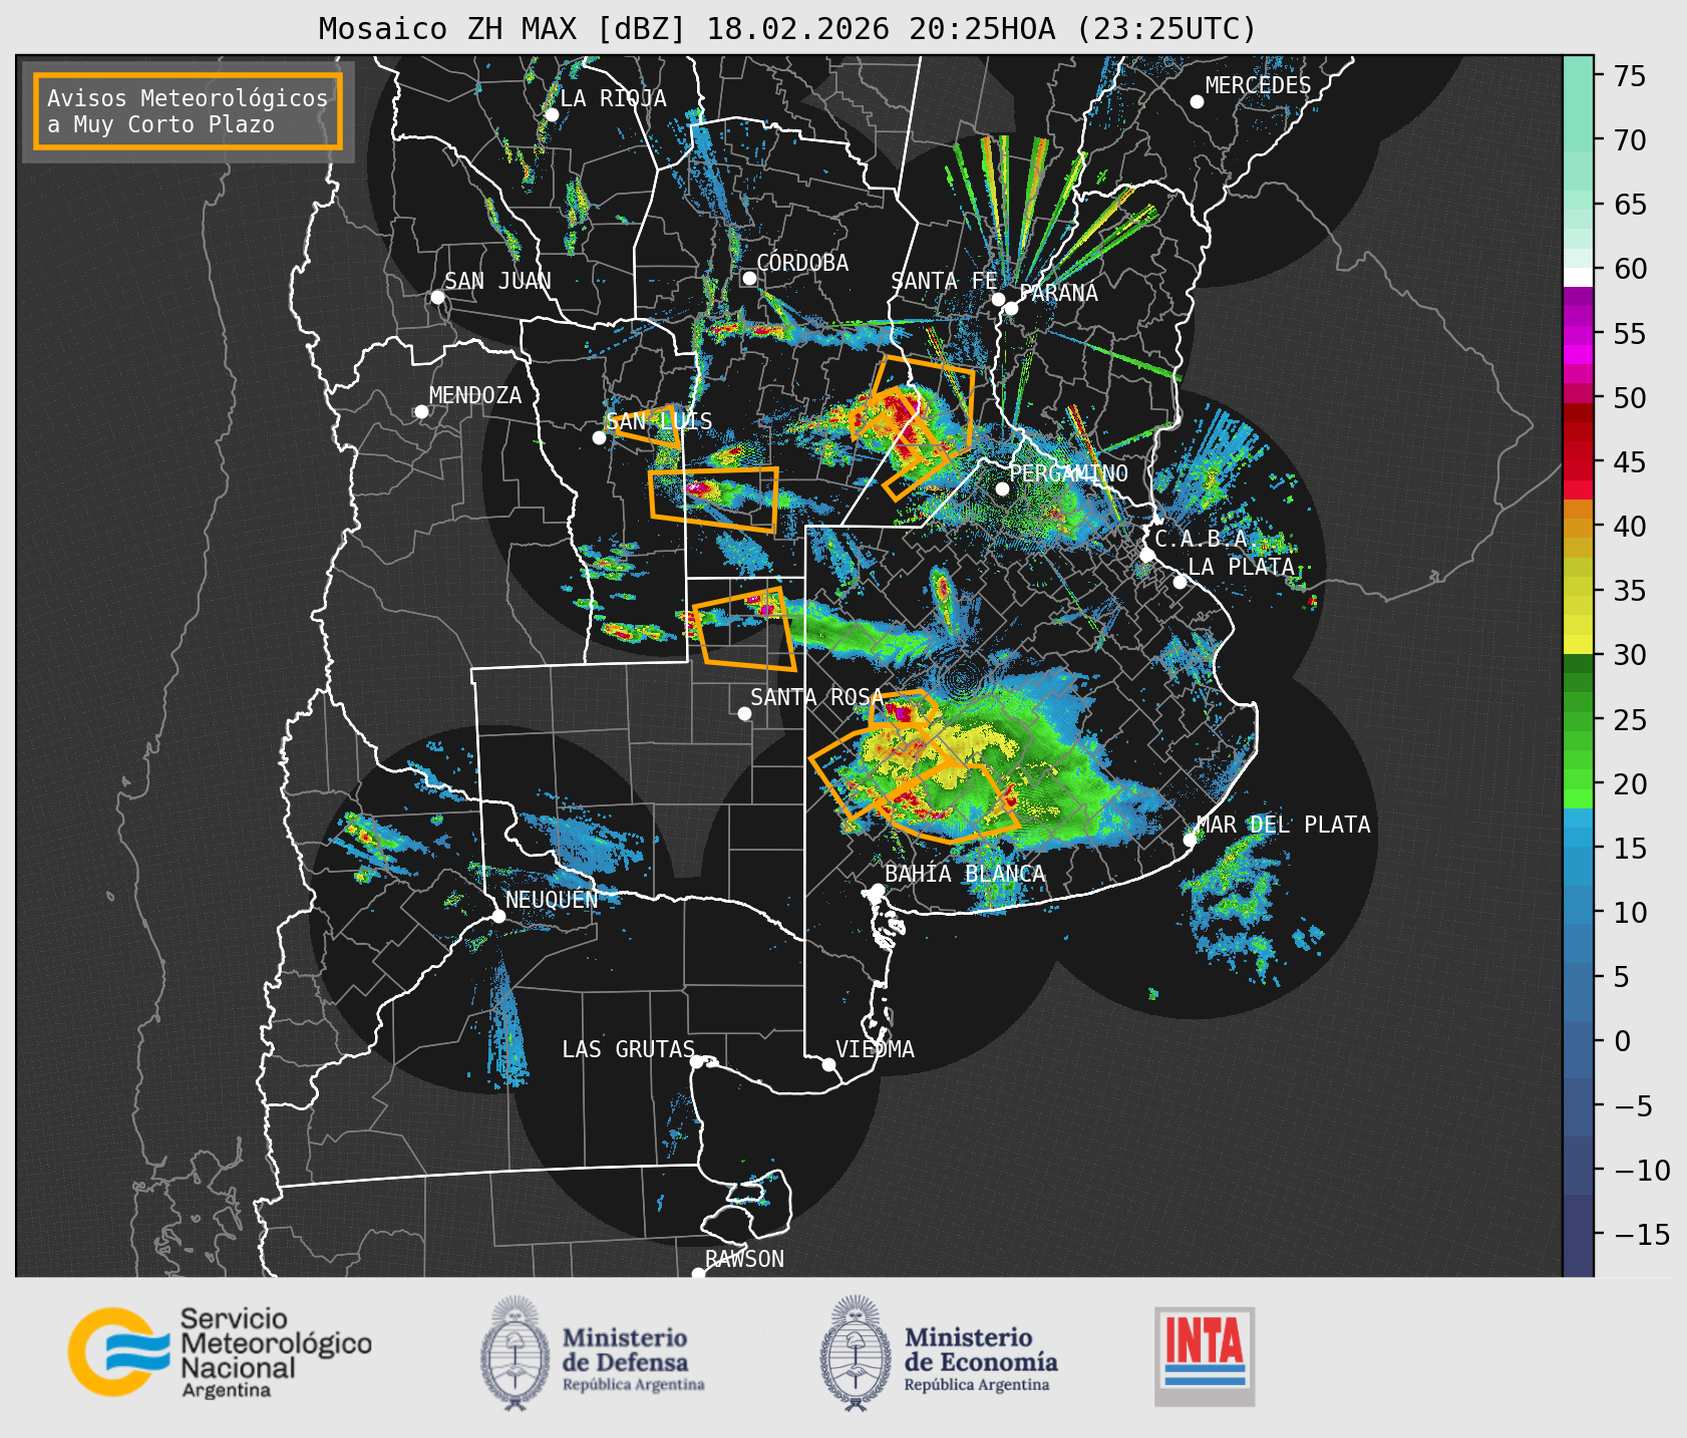Click the 'SAN JUAN' map label
The image size is (1687, 1438).
pos(497,281)
